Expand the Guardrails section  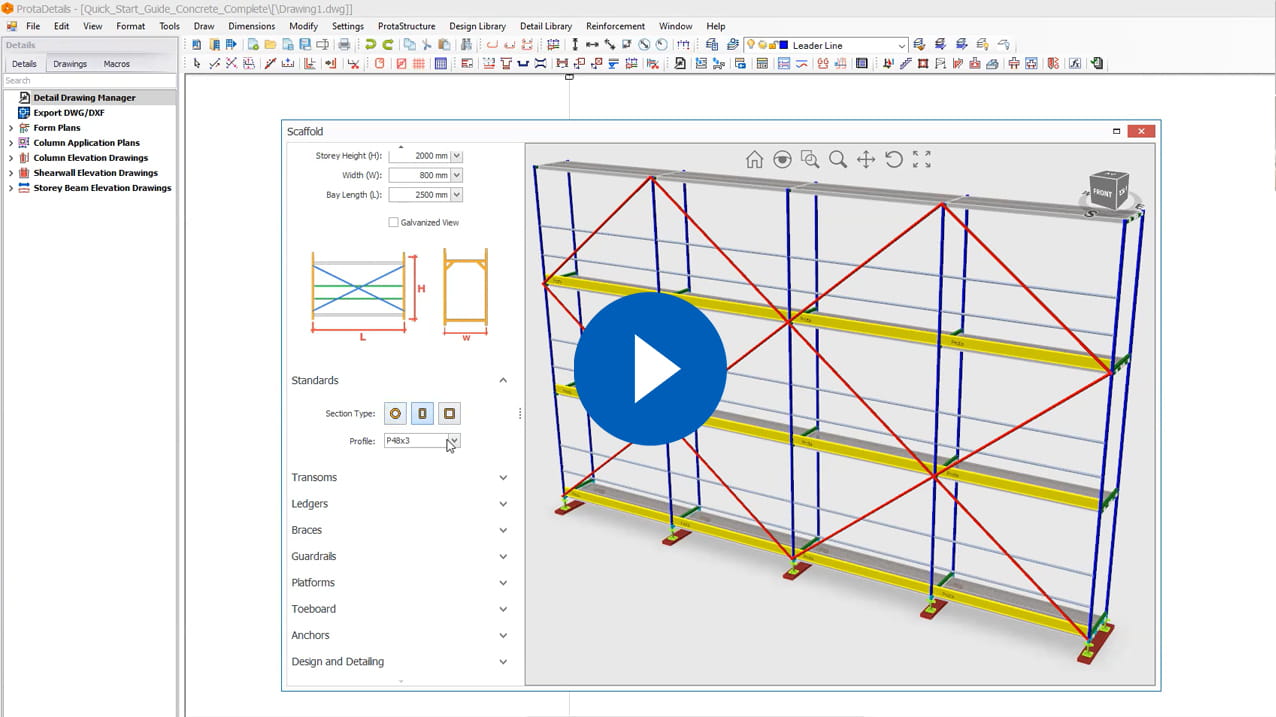click(503, 556)
